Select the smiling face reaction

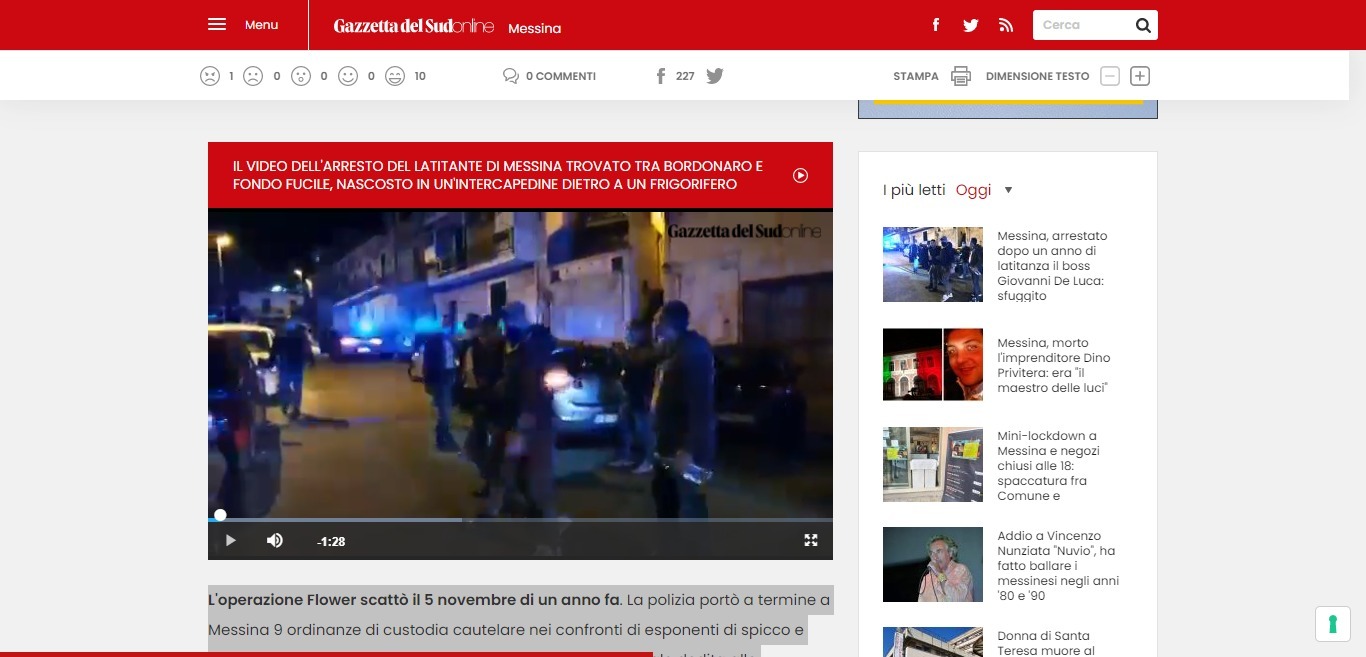tap(348, 76)
